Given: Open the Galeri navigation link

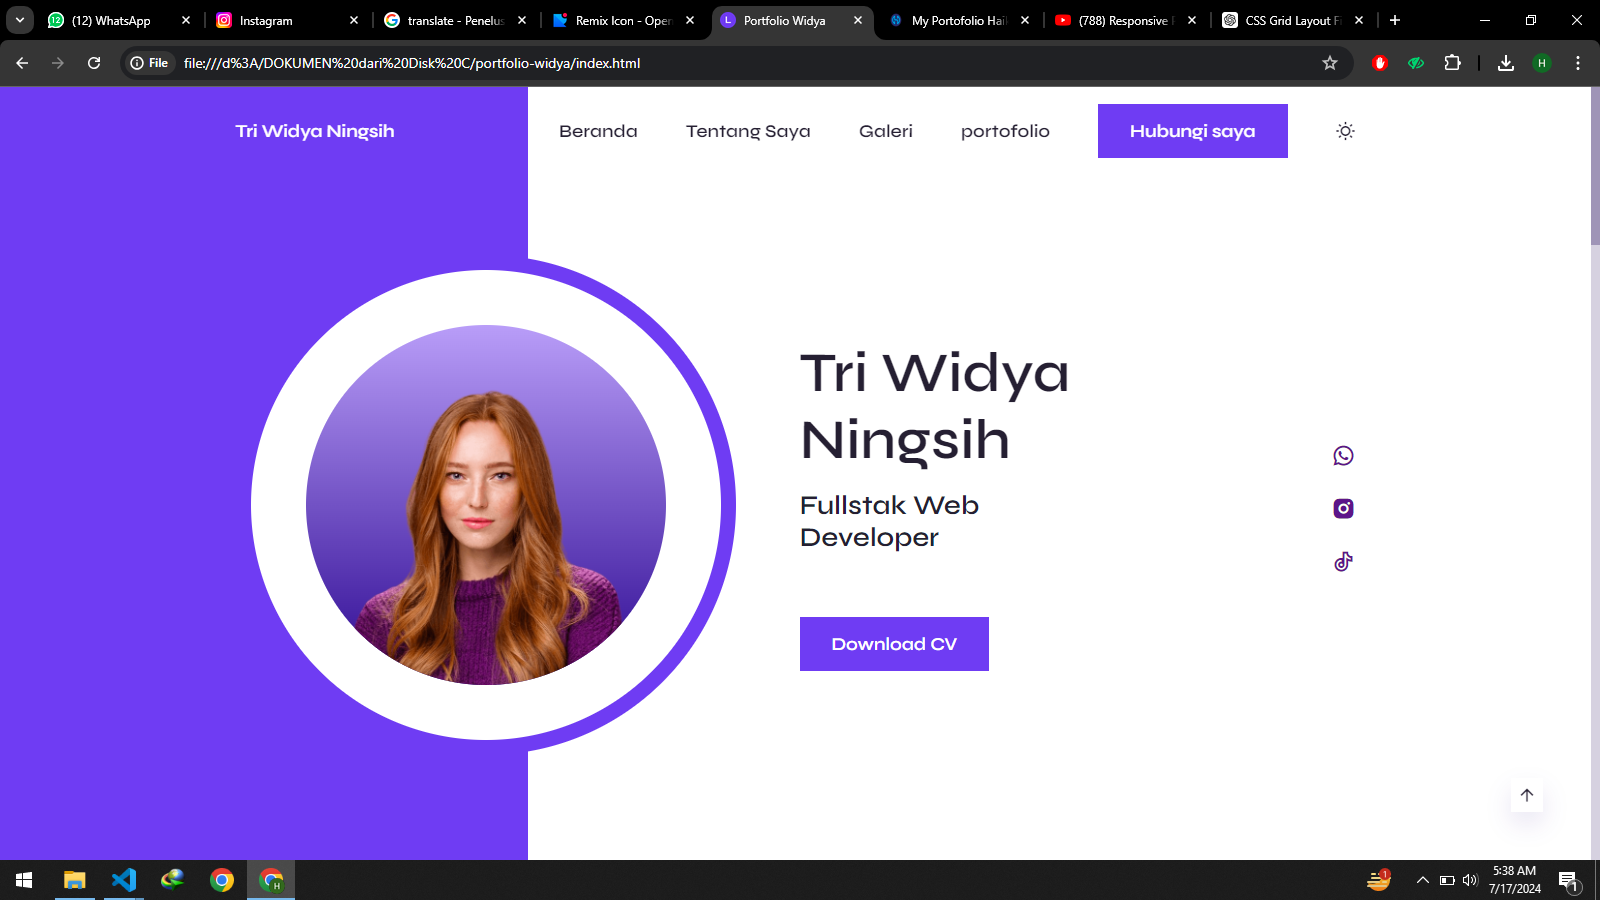Looking at the screenshot, I should click(885, 131).
